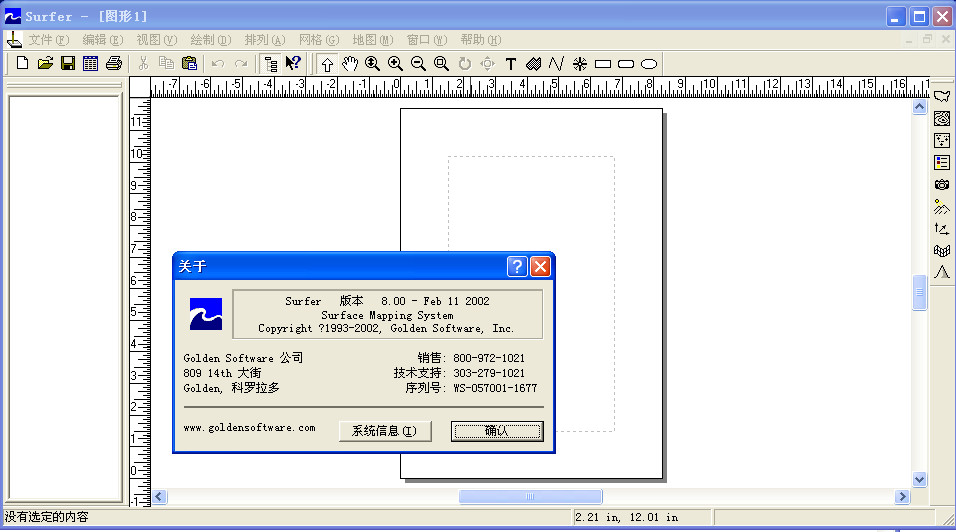The width and height of the screenshot is (956, 532).
Task: Click the Classed Post Map icon
Action: point(942,163)
